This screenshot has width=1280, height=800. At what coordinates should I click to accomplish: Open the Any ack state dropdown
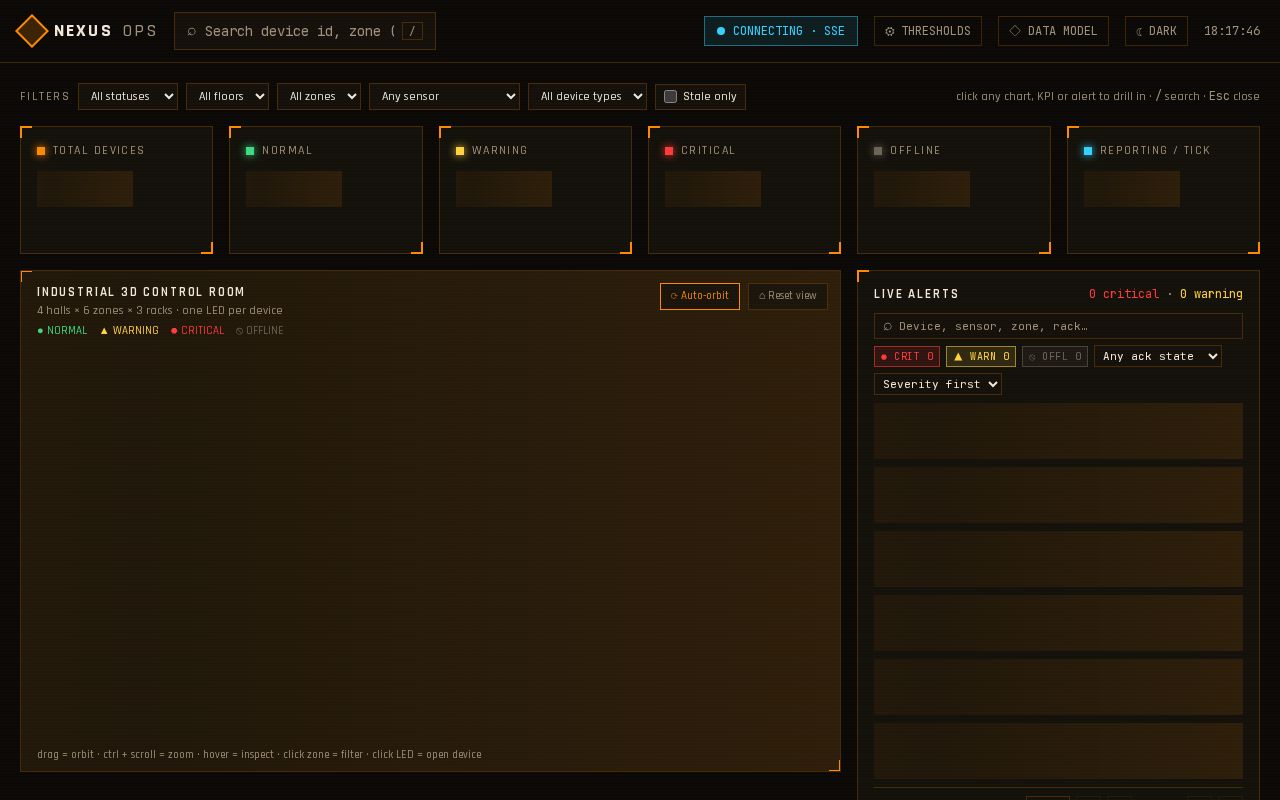click(x=1158, y=356)
